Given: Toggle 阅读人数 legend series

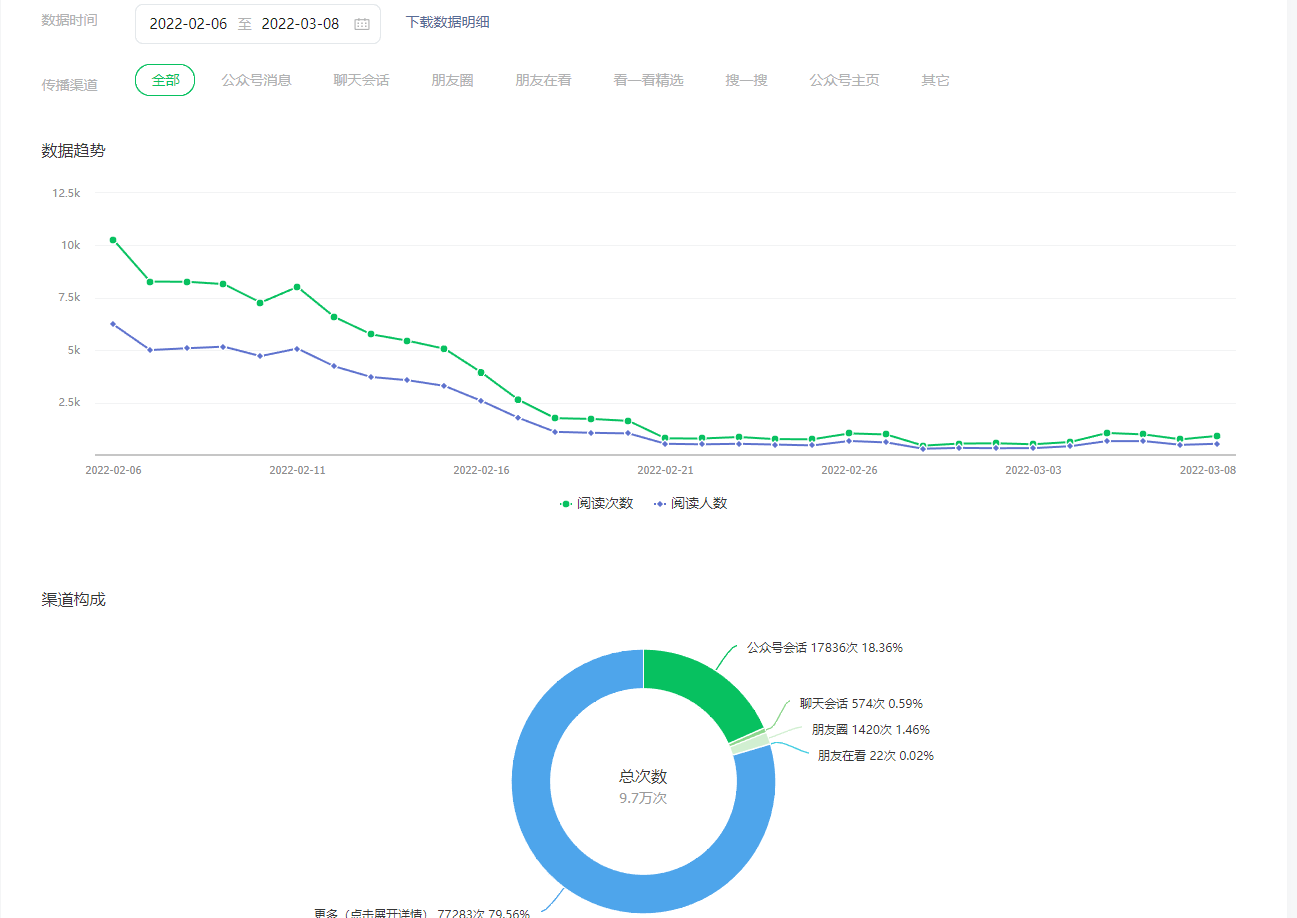Looking at the screenshot, I should 691,504.
